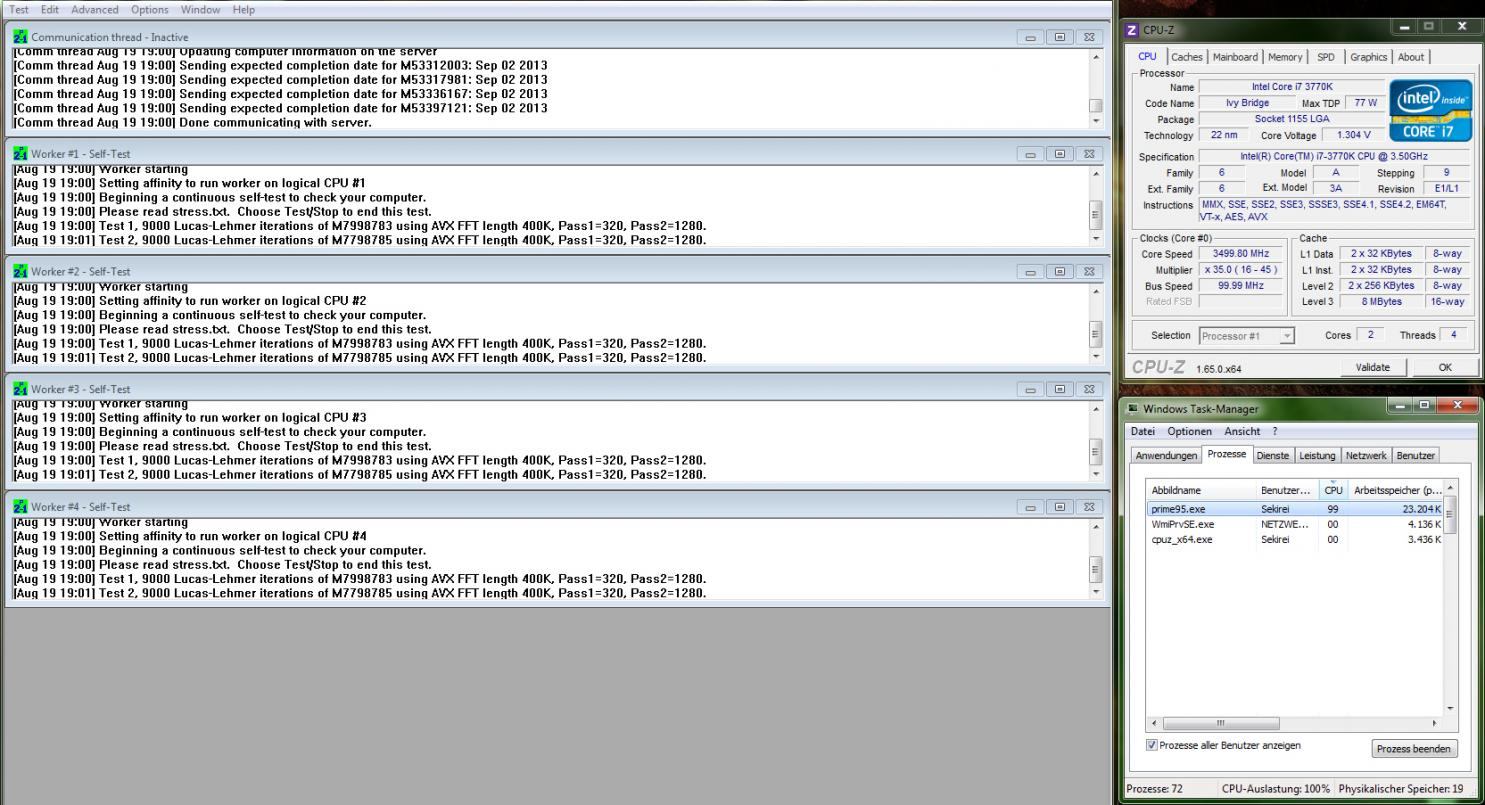Image resolution: width=1485 pixels, height=805 pixels.
Task: Open the Ansicht menu in Task-Manager
Action: point(1242,431)
